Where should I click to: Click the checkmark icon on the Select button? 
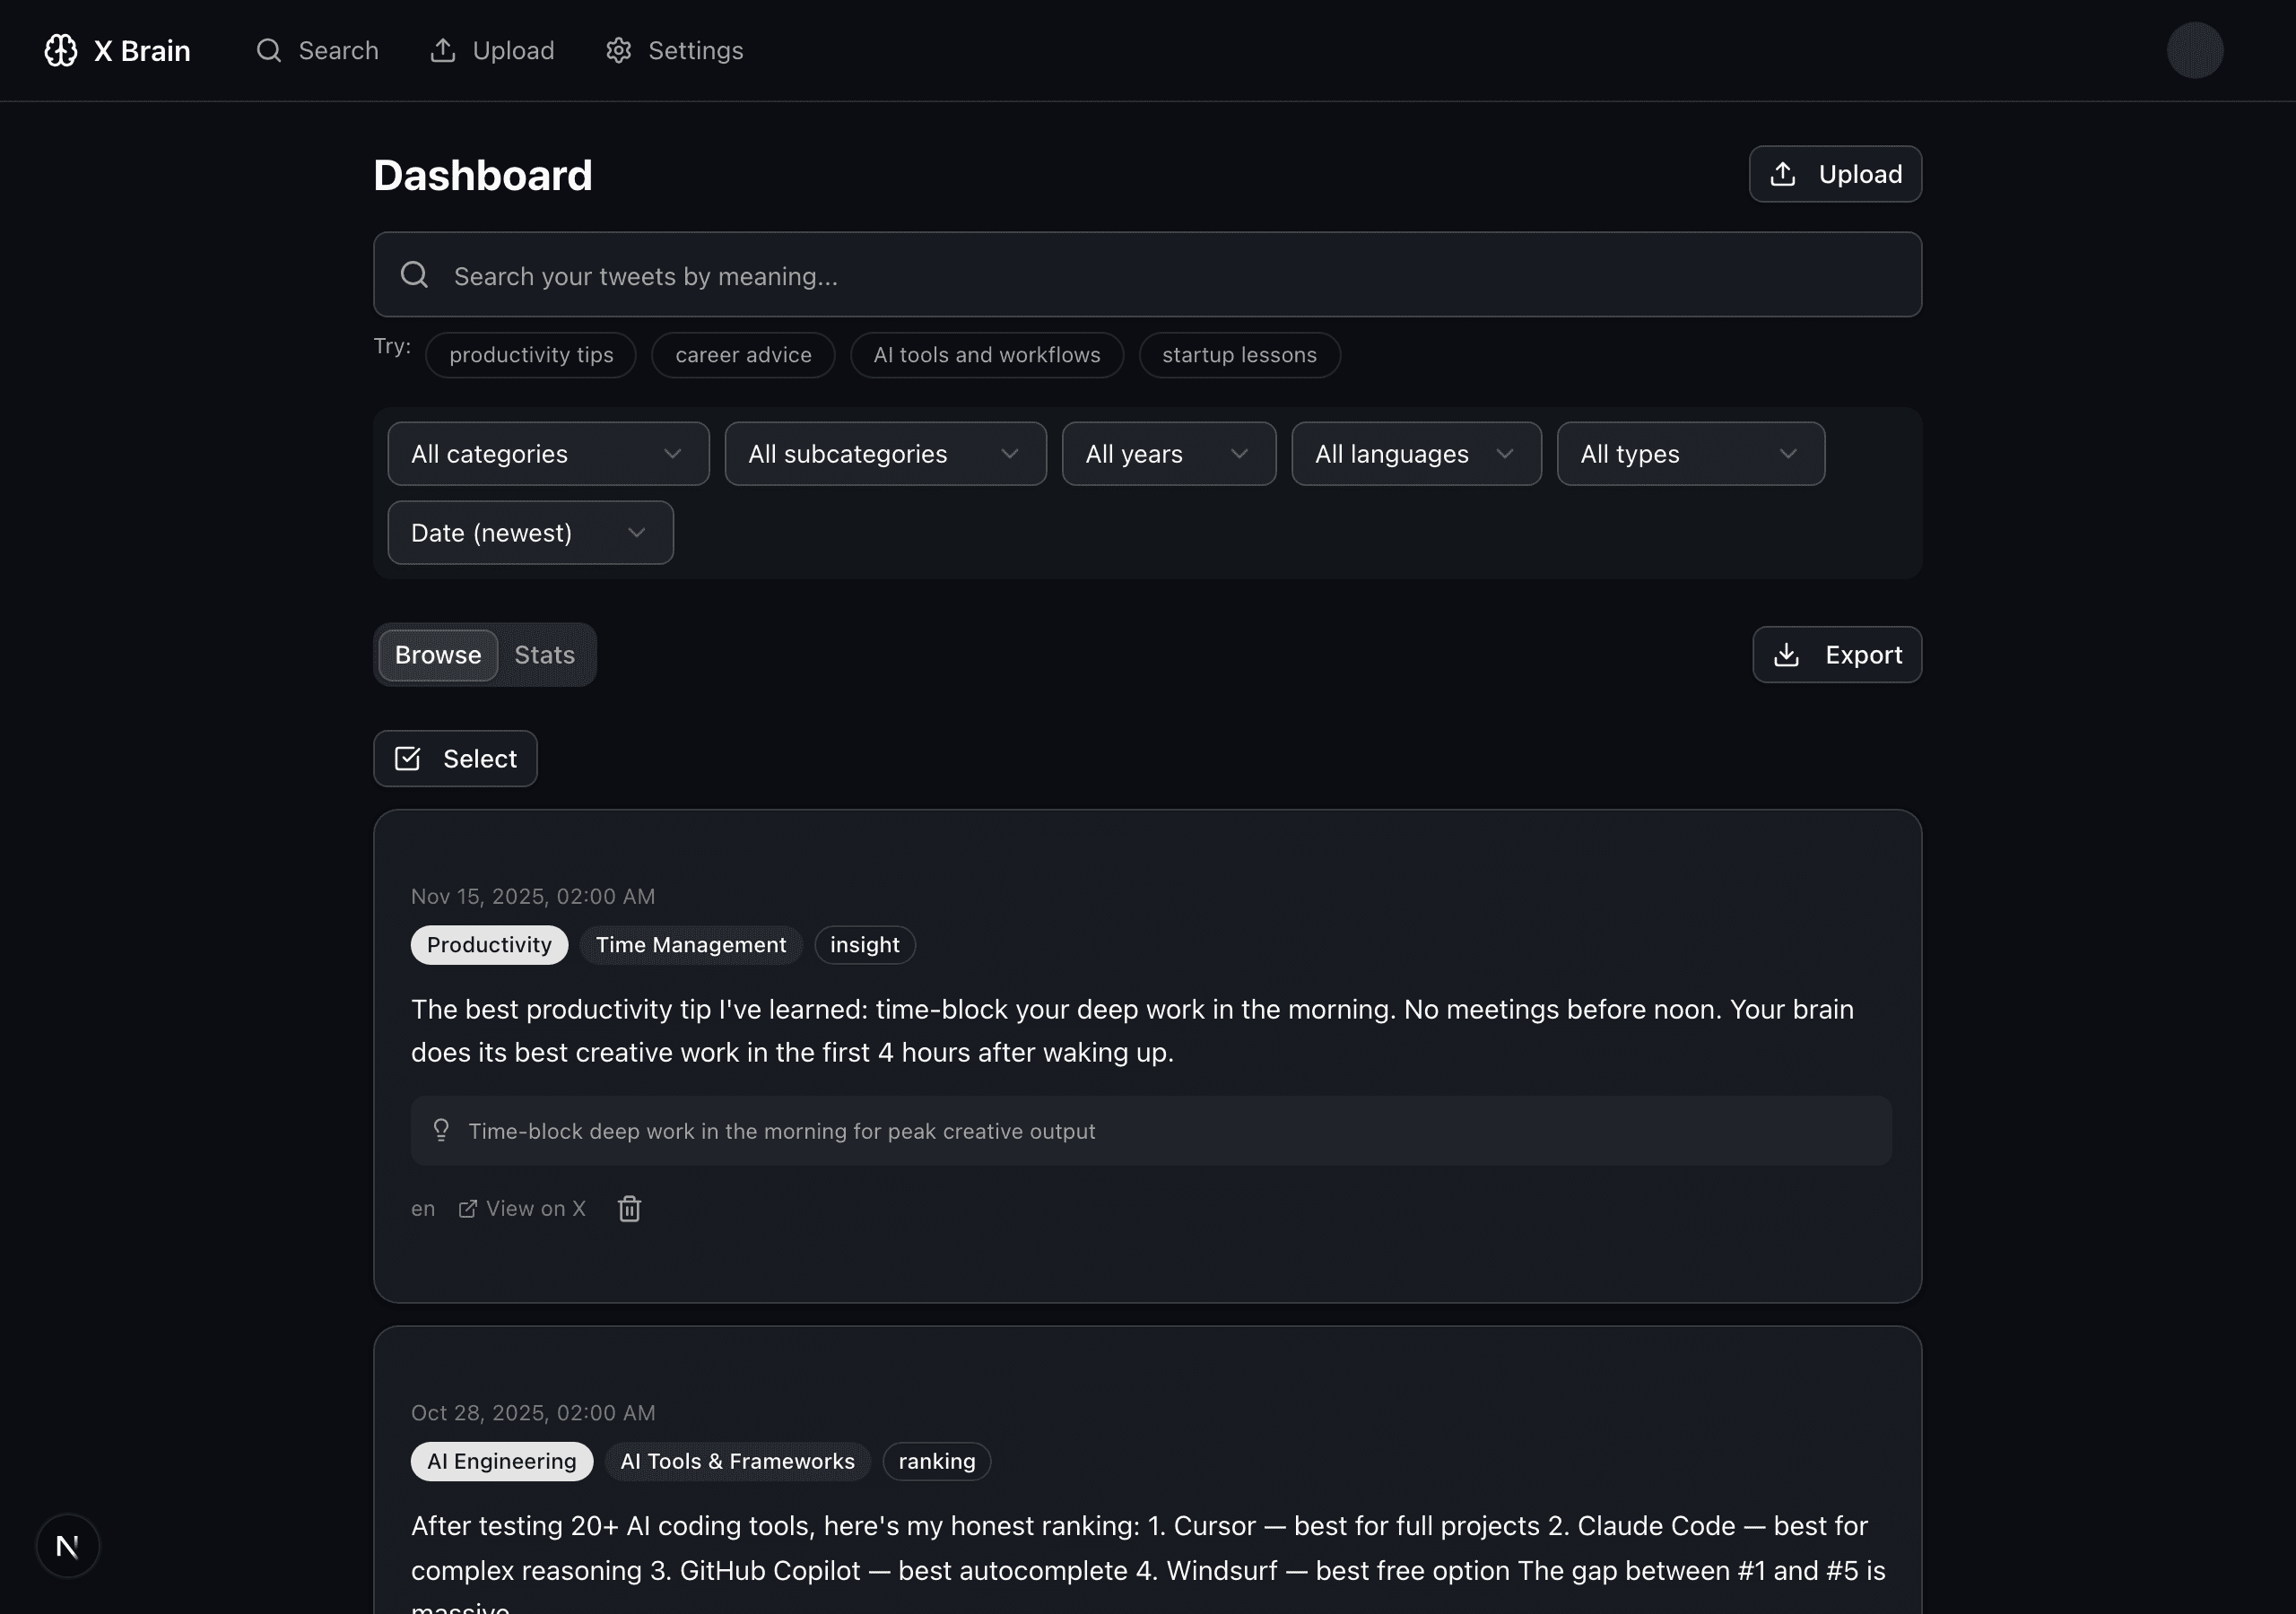(406, 758)
